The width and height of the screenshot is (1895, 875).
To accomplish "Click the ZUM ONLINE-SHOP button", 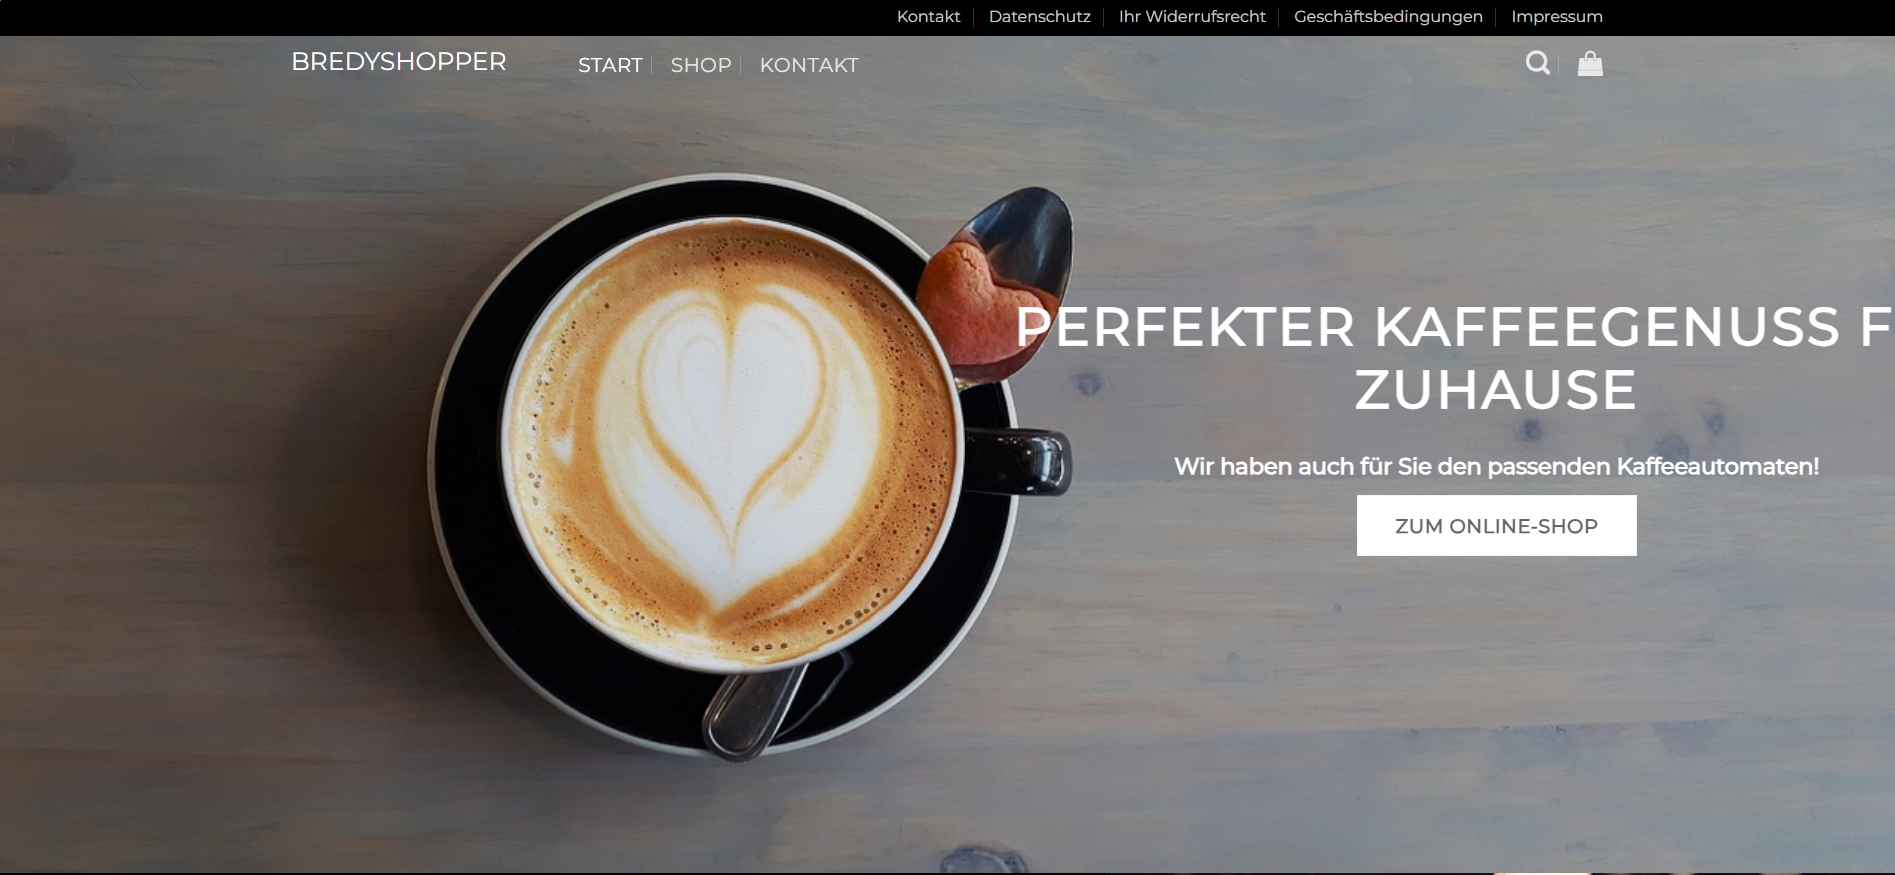I will [1496, 526].
